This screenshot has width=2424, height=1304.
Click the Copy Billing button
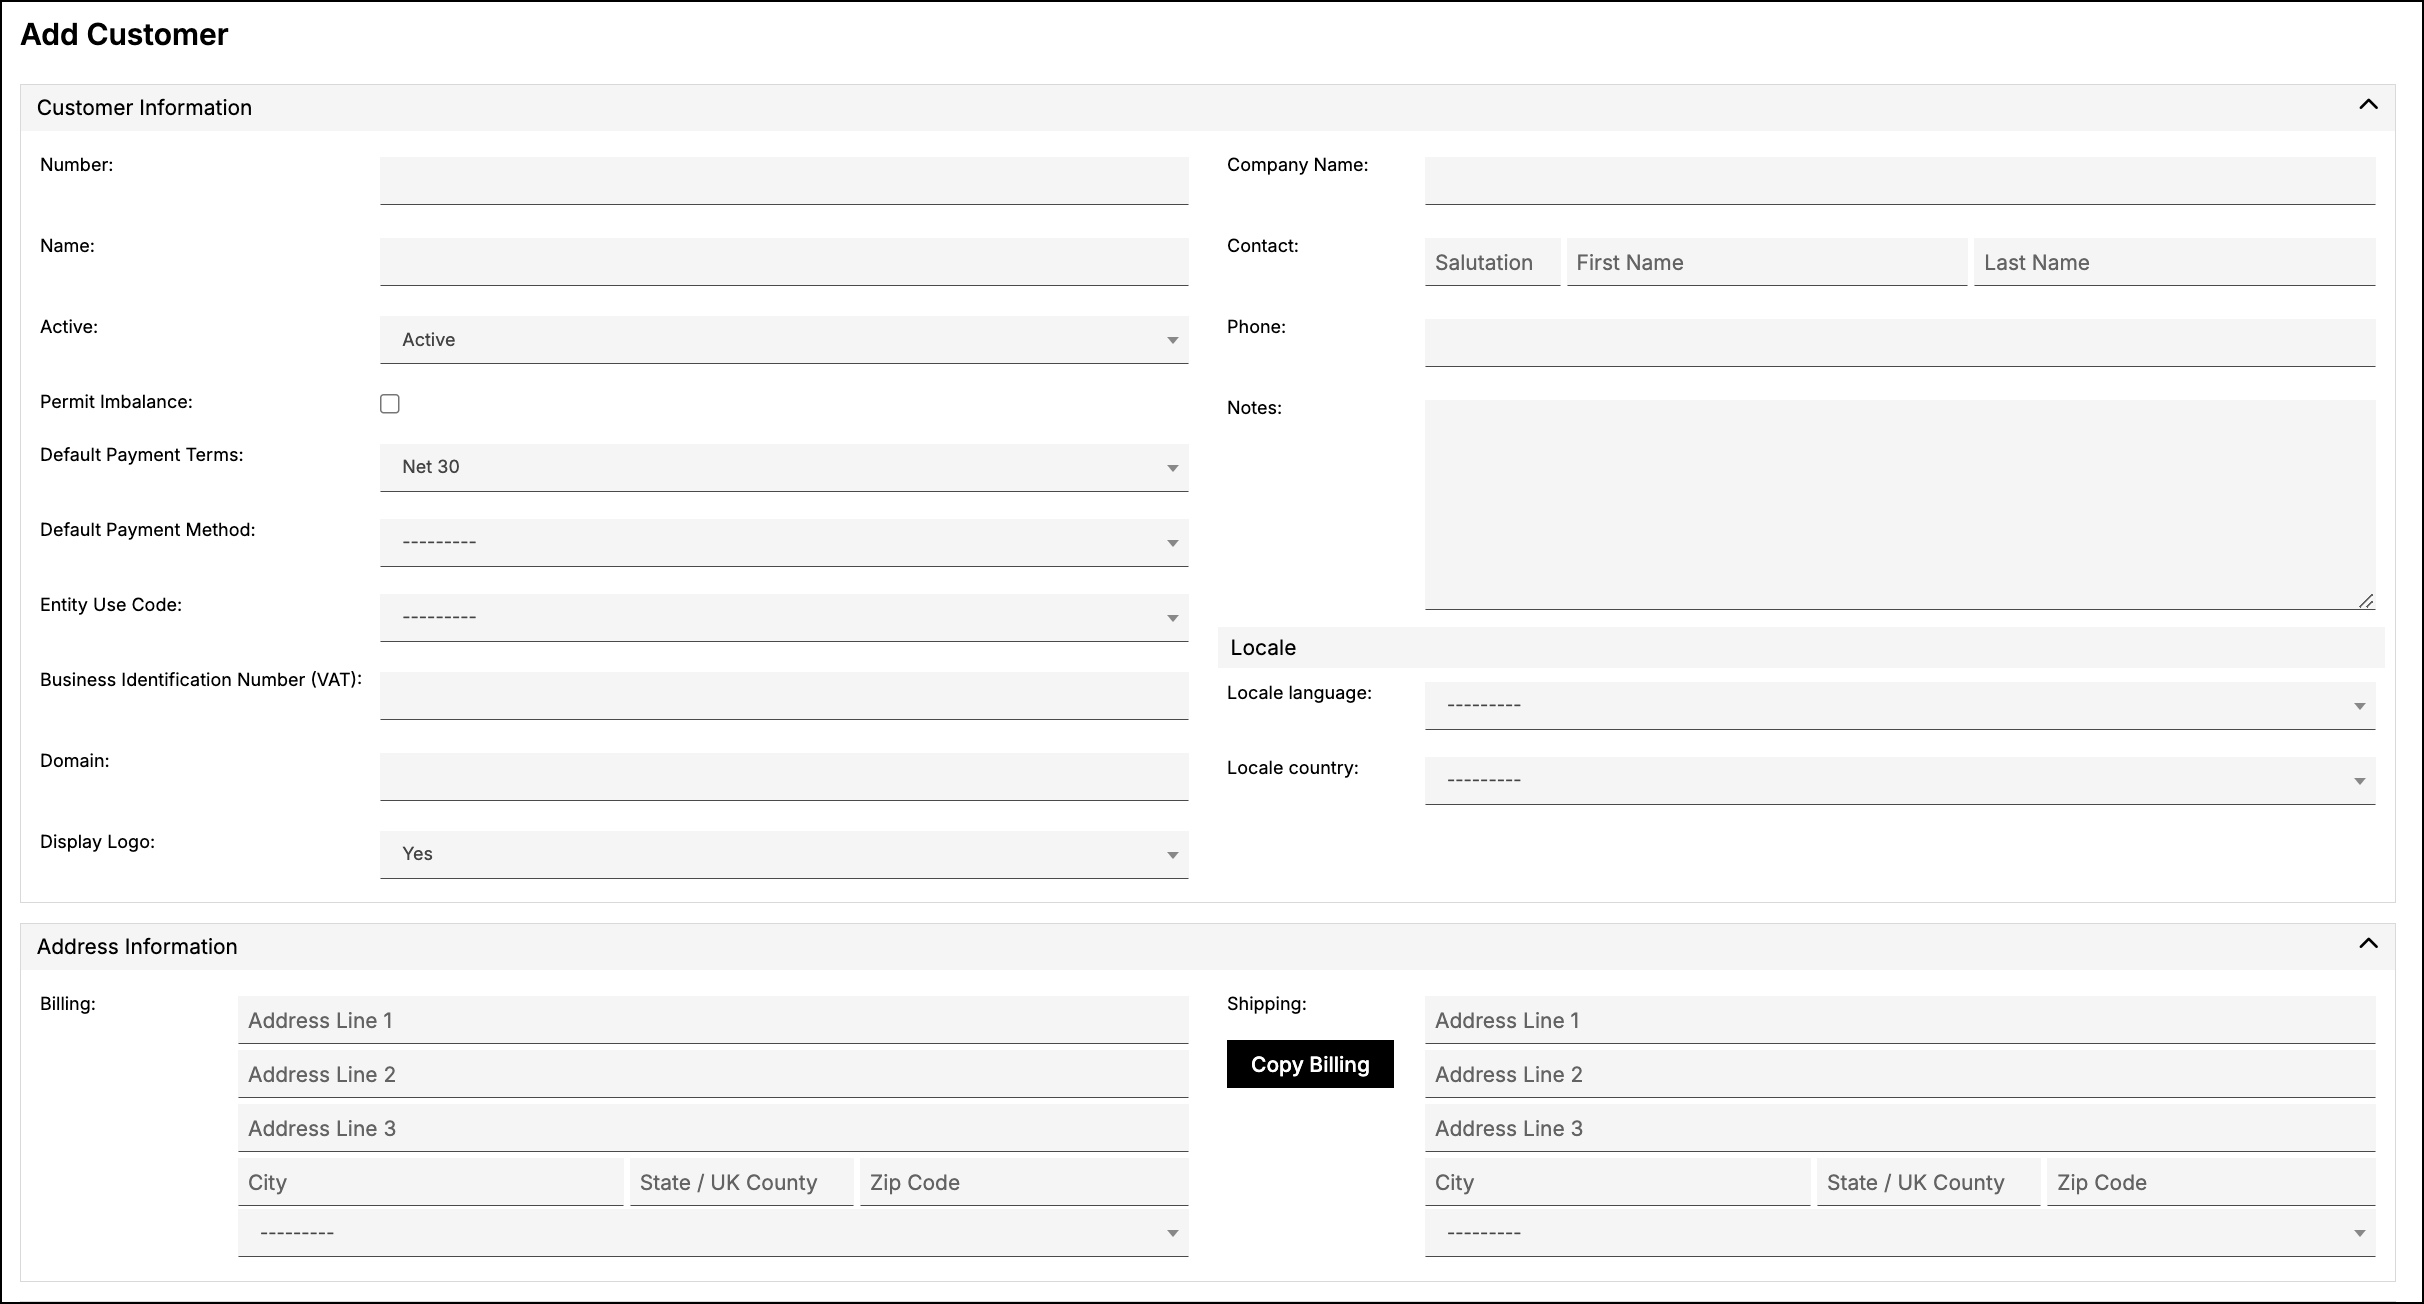point(1310,1064)
